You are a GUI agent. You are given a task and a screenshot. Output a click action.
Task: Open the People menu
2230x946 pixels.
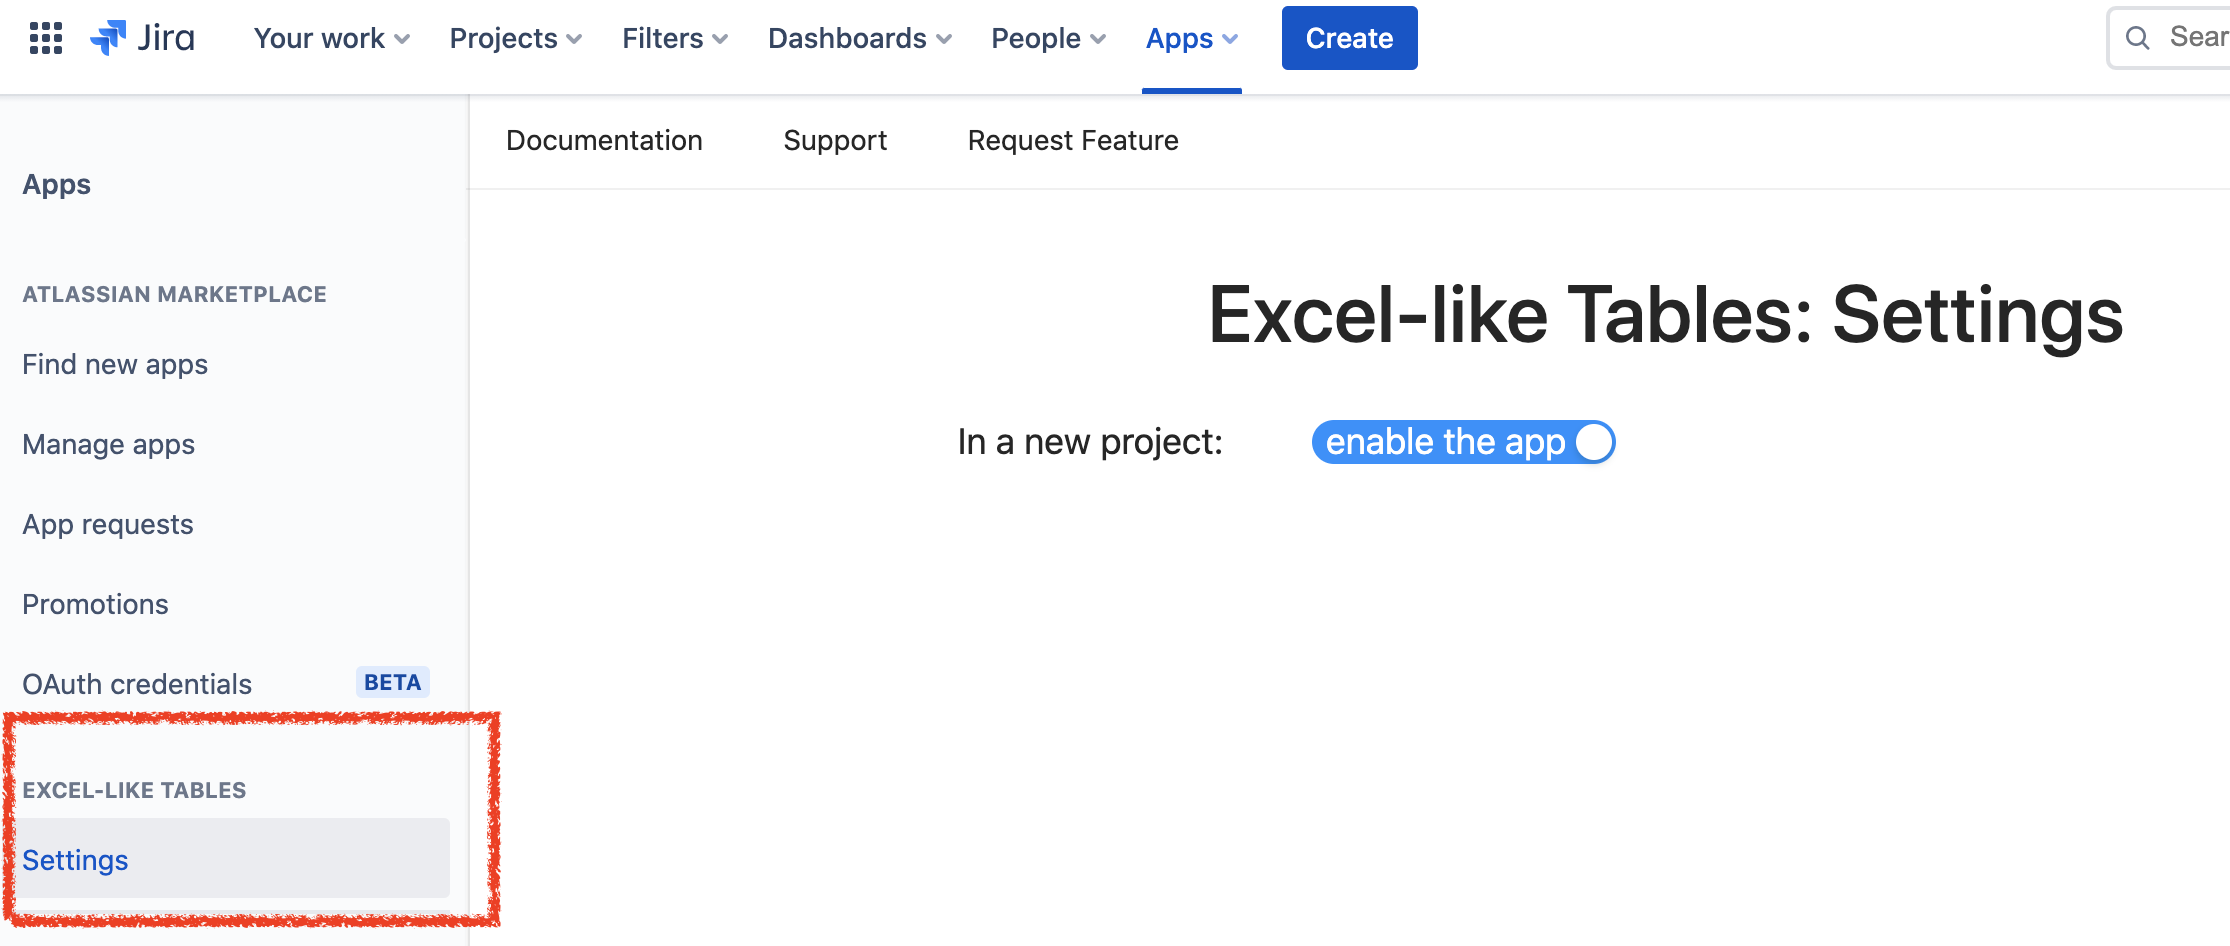pos(1047,38)
